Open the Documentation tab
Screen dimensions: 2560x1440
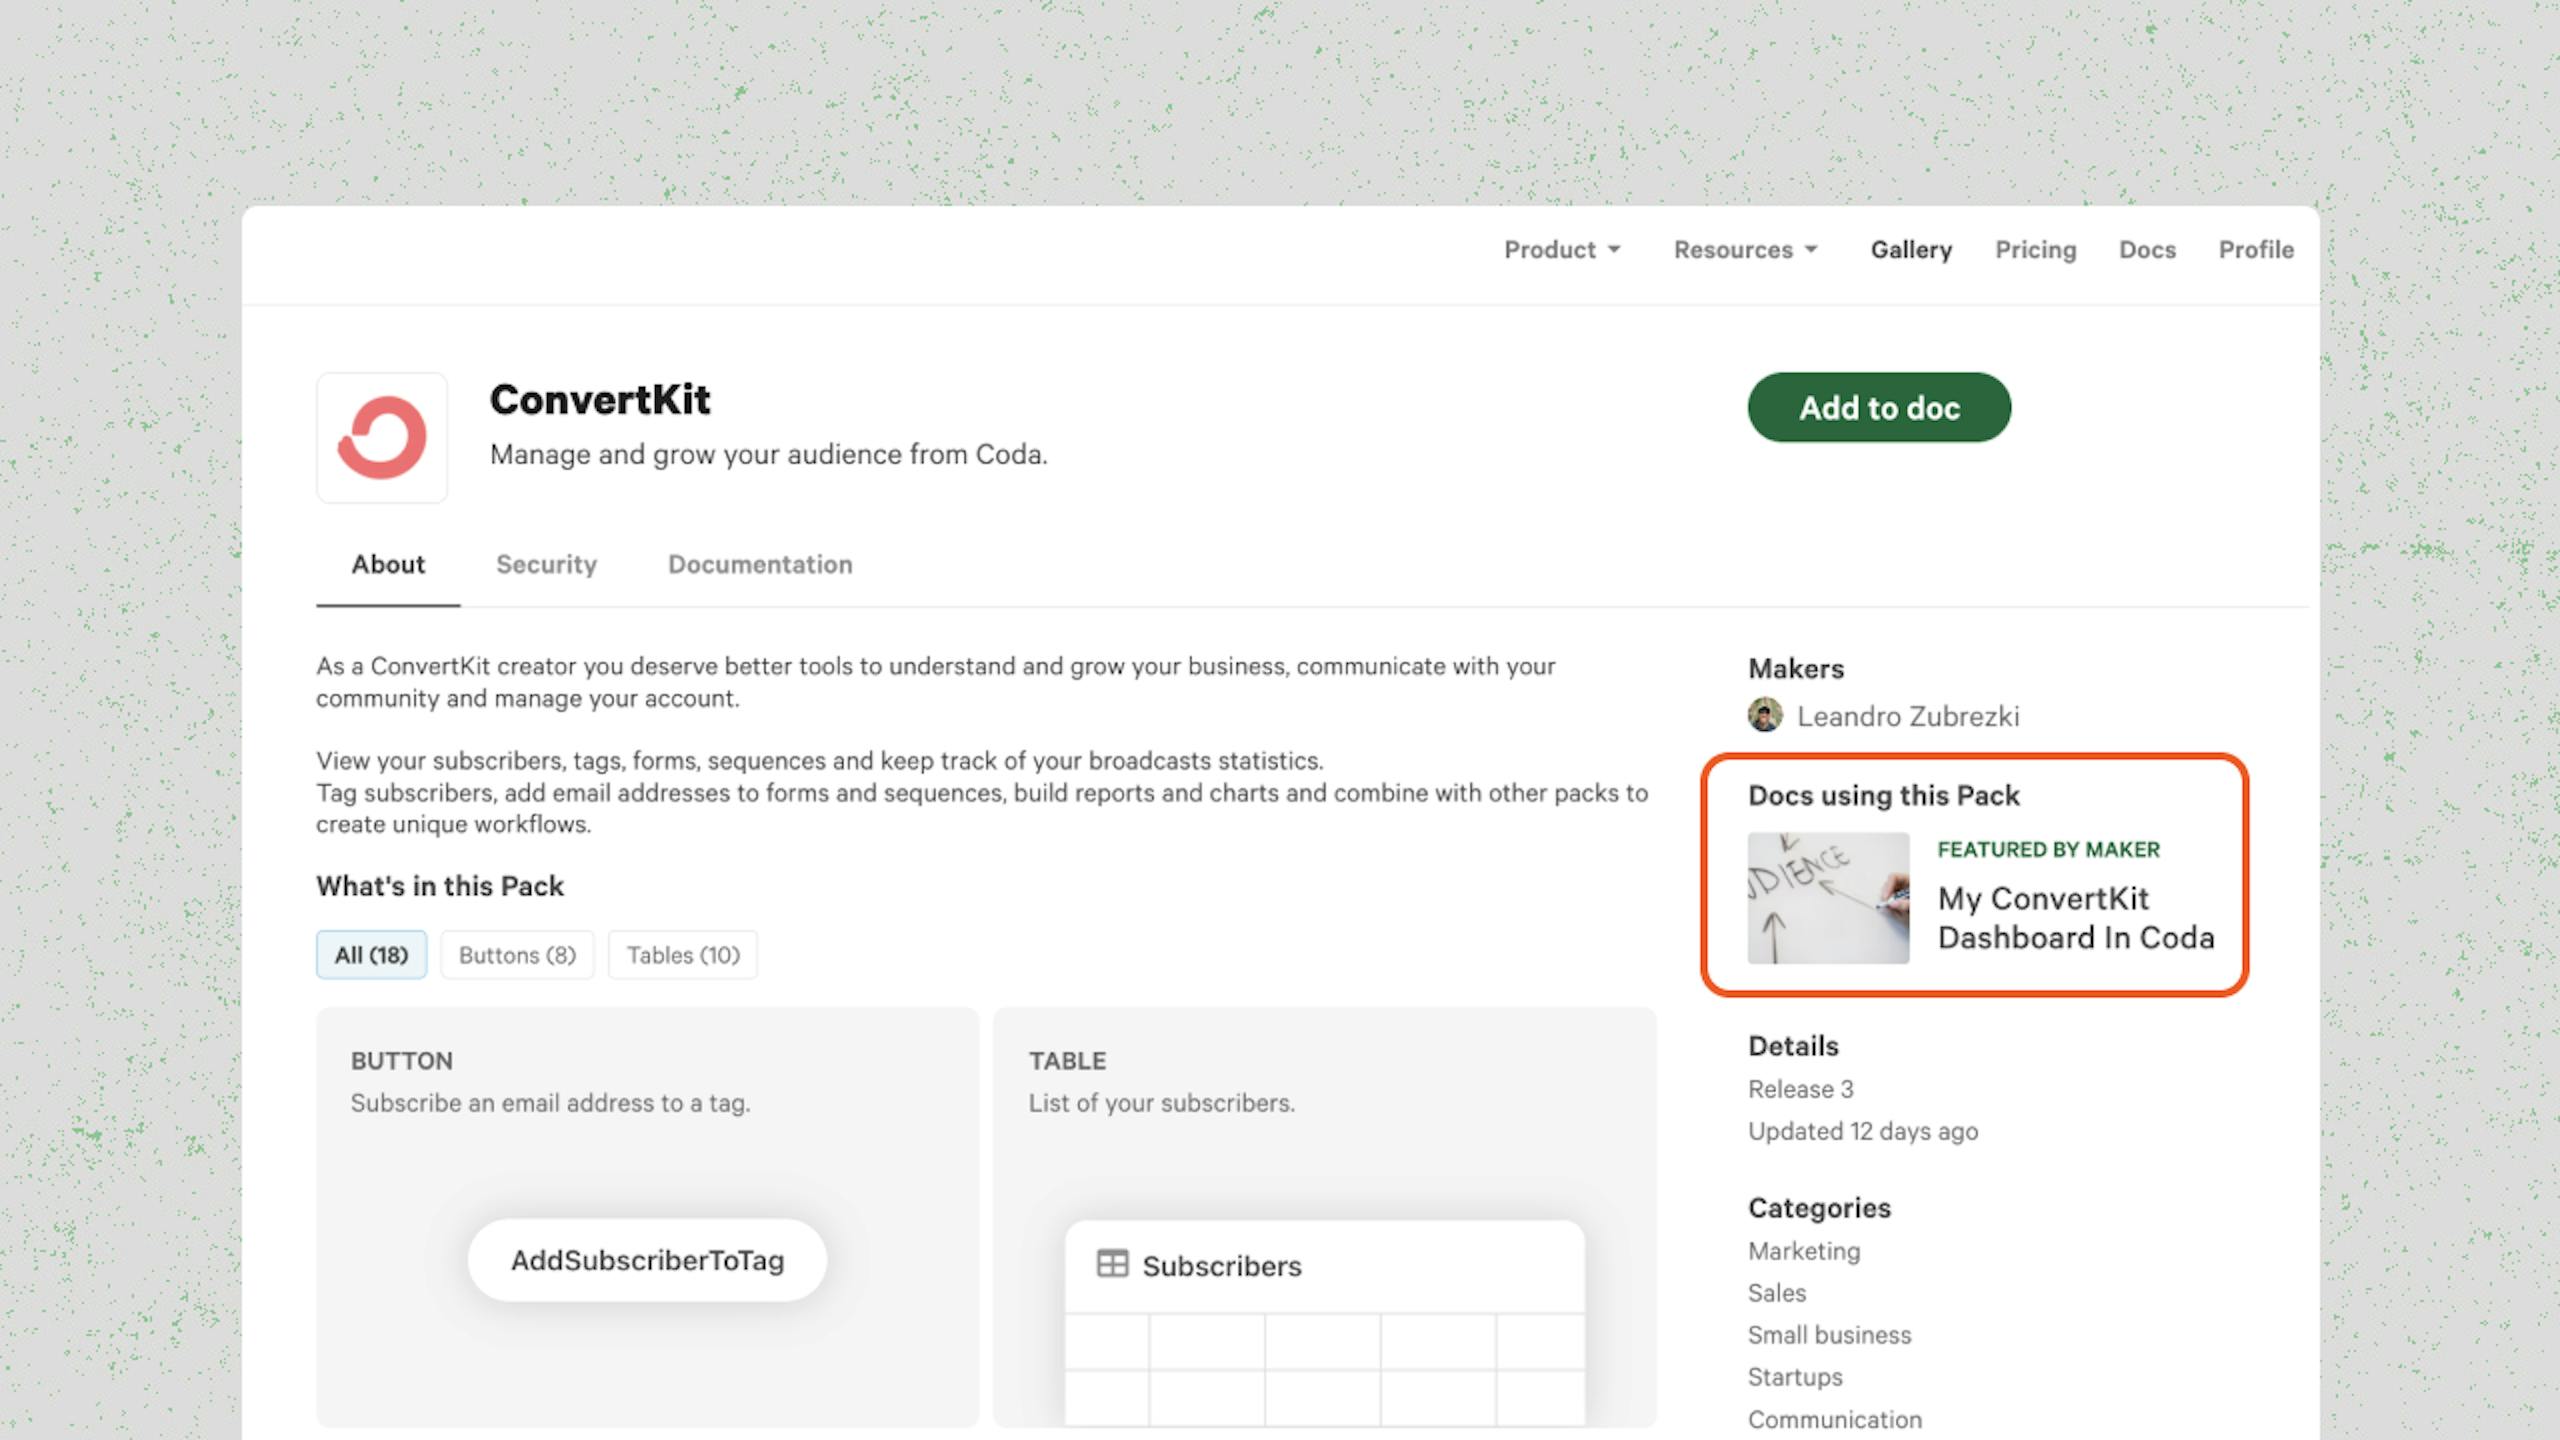coord(760,565)
